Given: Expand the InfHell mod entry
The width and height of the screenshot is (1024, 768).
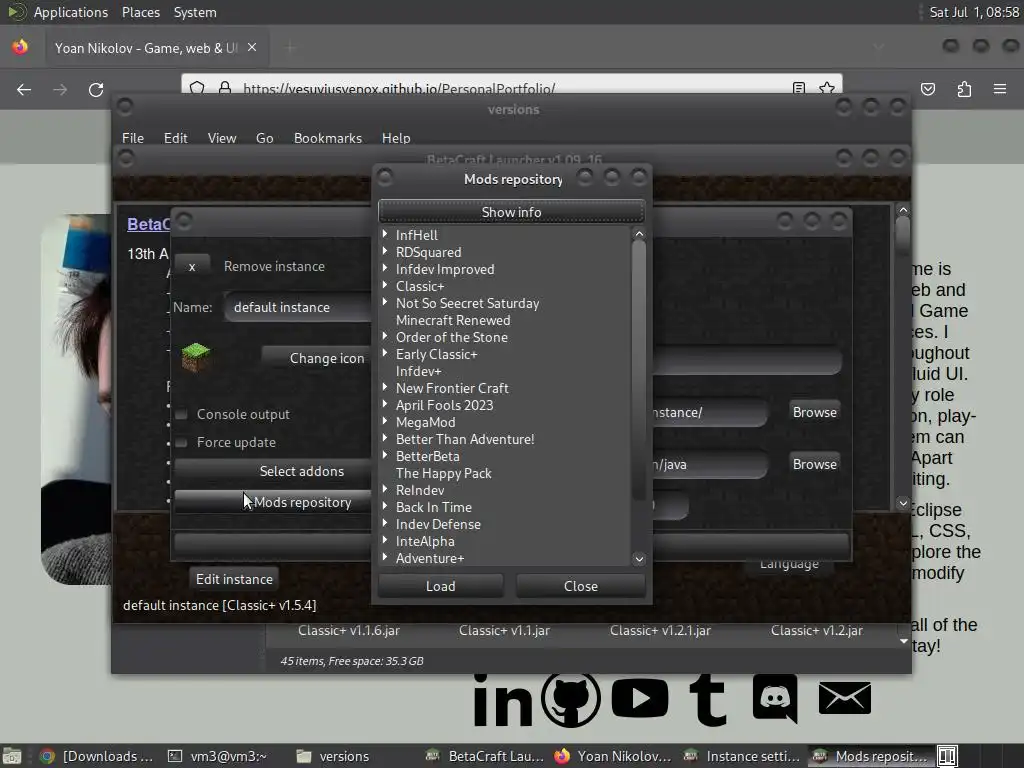Looking at the screenshot, I should [385, 234].
